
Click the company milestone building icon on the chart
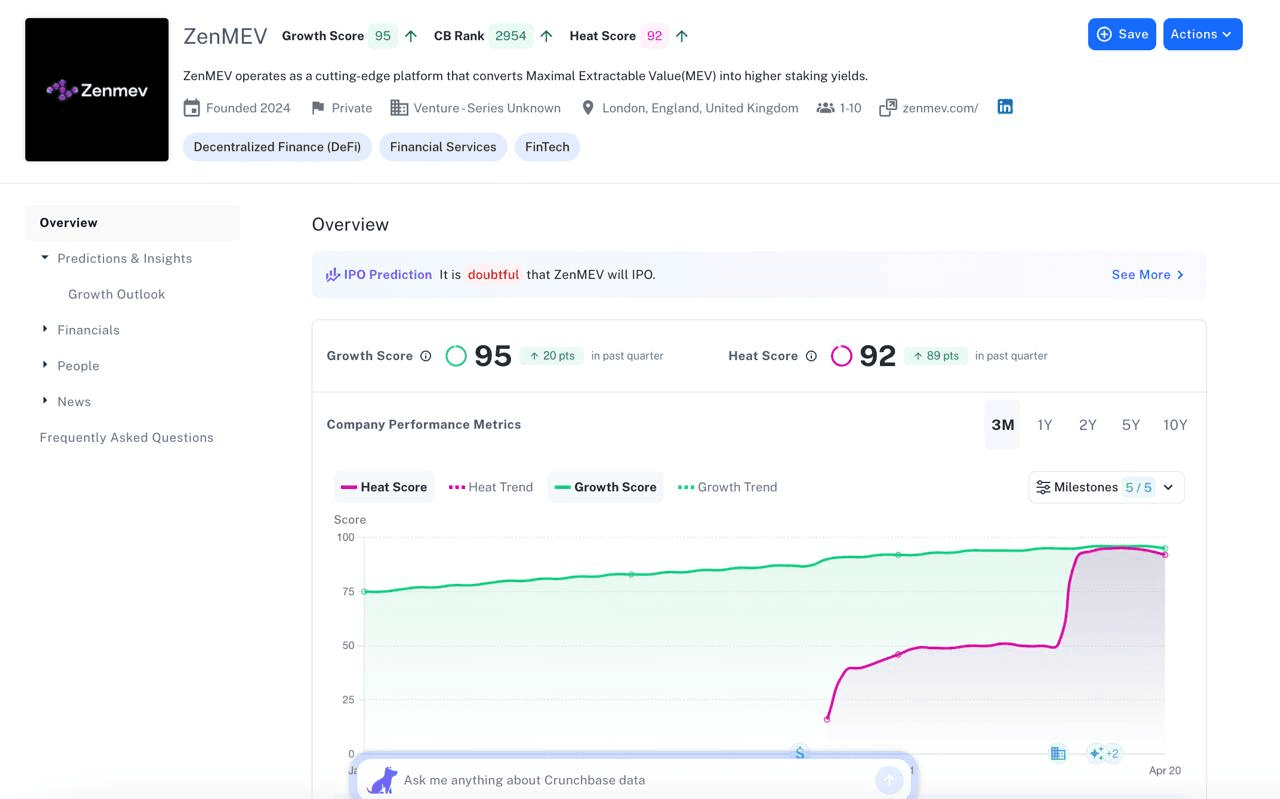[x=1058, y=753]
